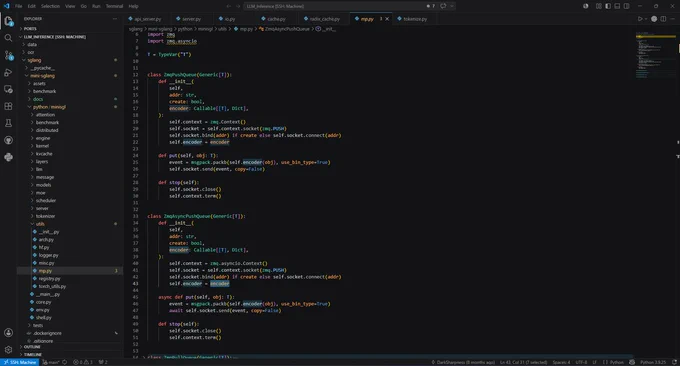Open the Python extension sidebar icon
Screen dimensions: 680x366
point(8,157)
